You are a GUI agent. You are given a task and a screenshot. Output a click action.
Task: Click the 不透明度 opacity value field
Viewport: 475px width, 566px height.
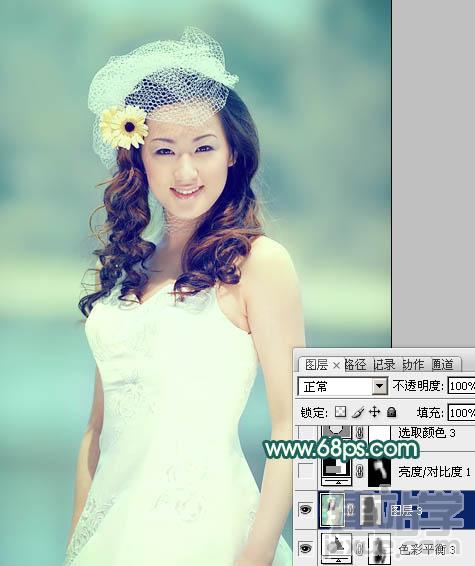(461, 386)
